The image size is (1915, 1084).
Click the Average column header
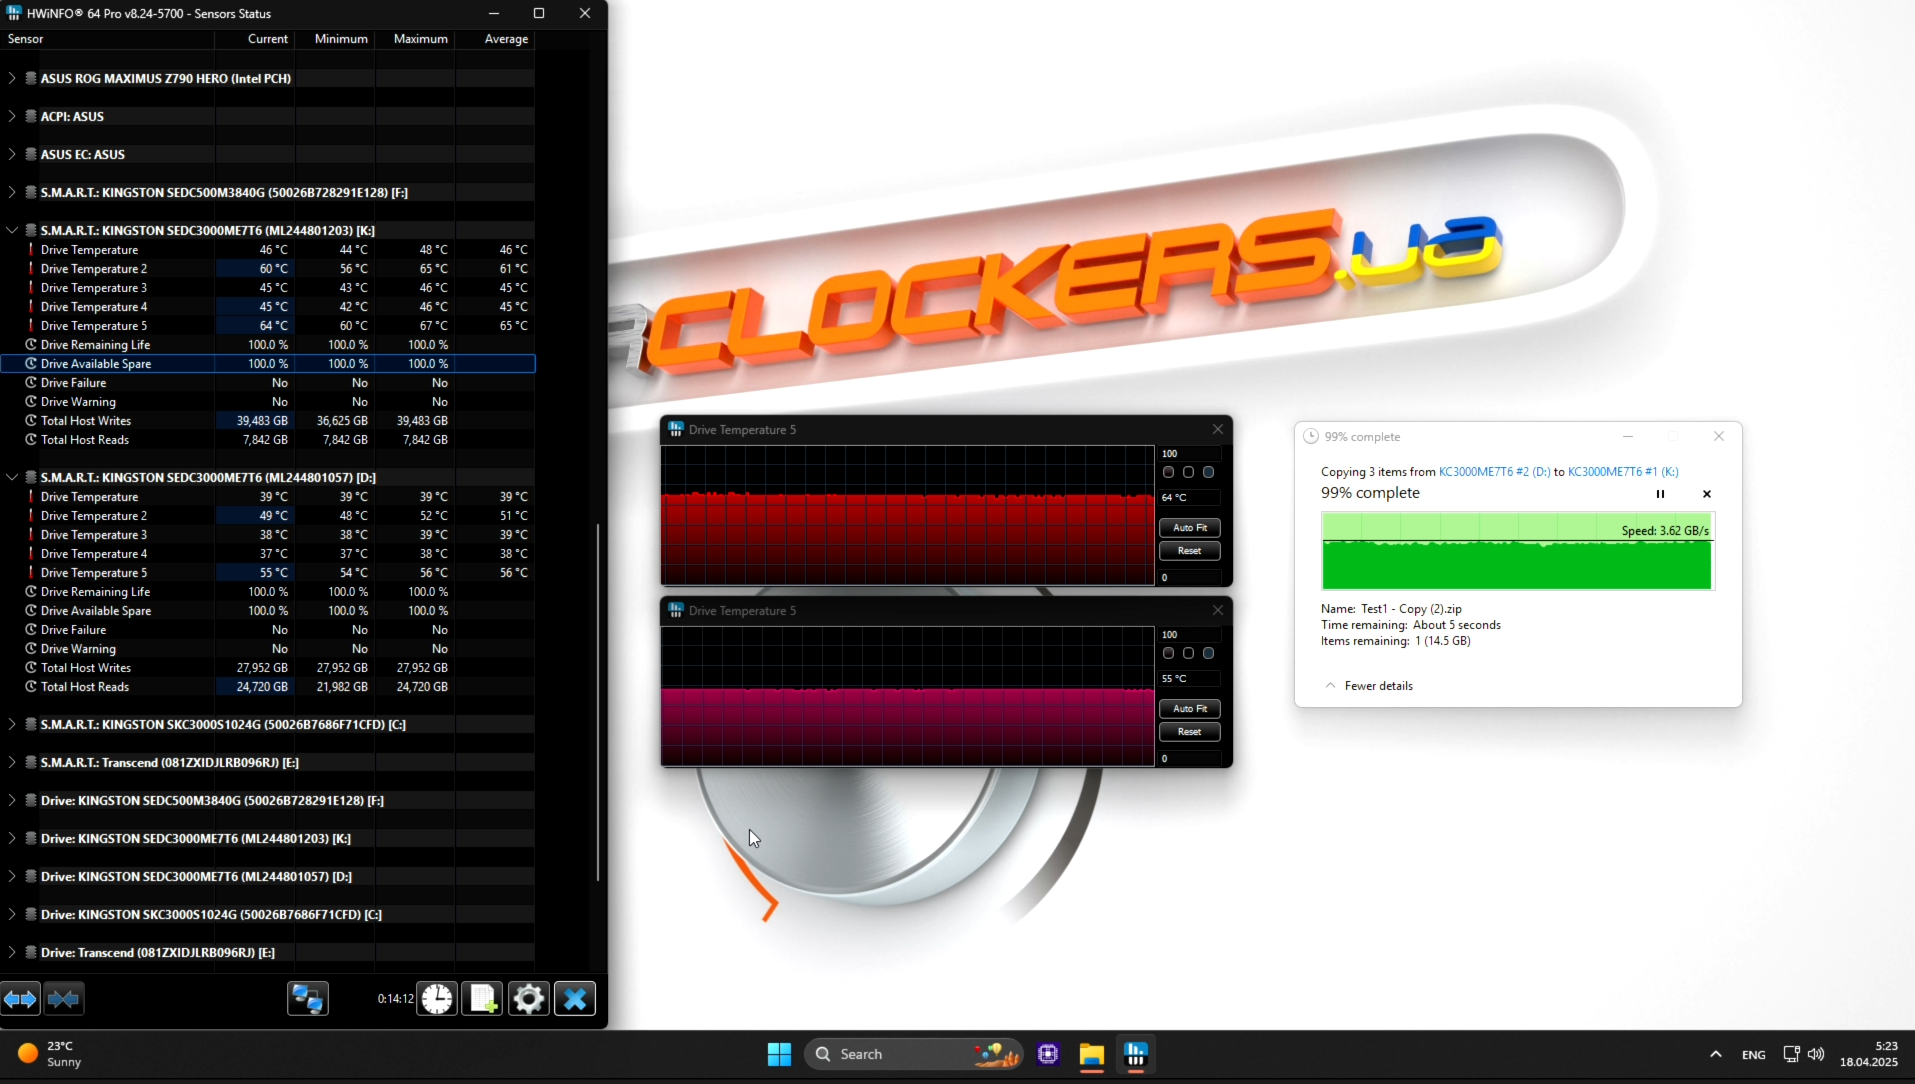(495, 39)
